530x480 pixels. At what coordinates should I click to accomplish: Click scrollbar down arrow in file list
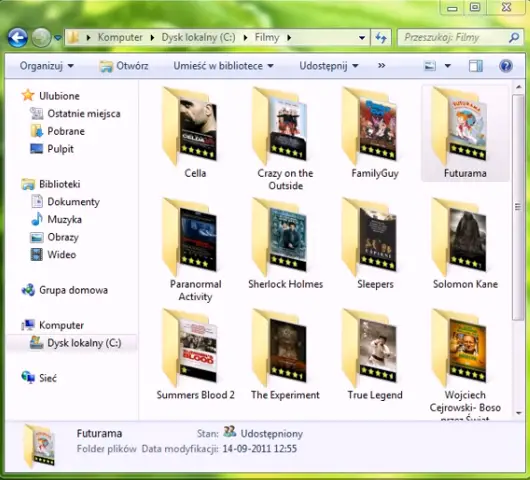coord(518,413)
